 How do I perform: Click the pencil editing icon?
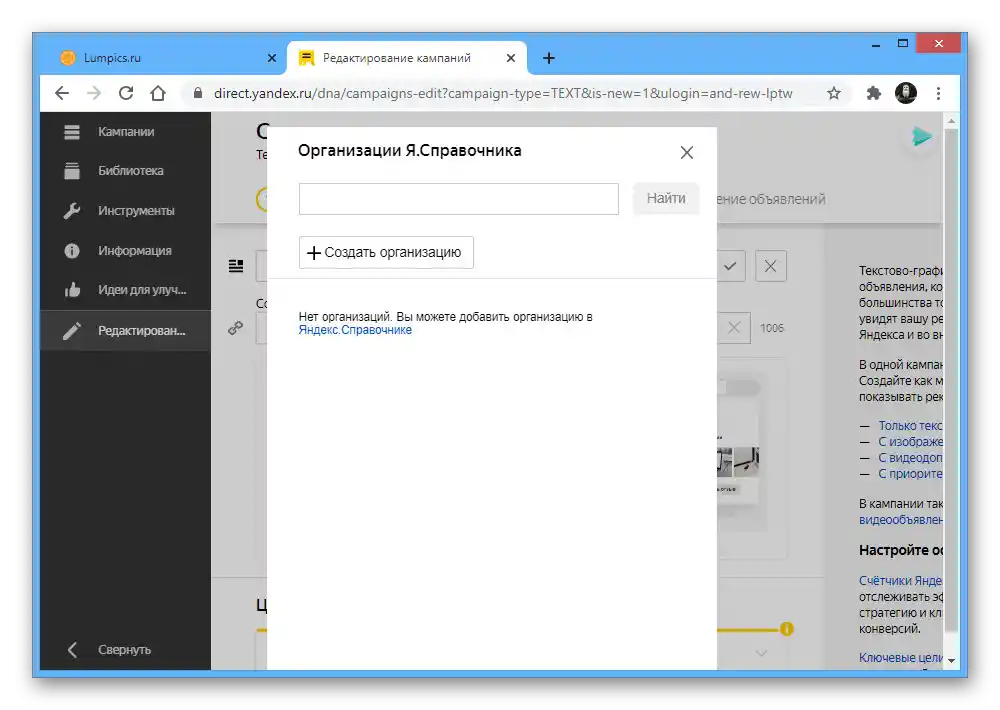(72, 330)
